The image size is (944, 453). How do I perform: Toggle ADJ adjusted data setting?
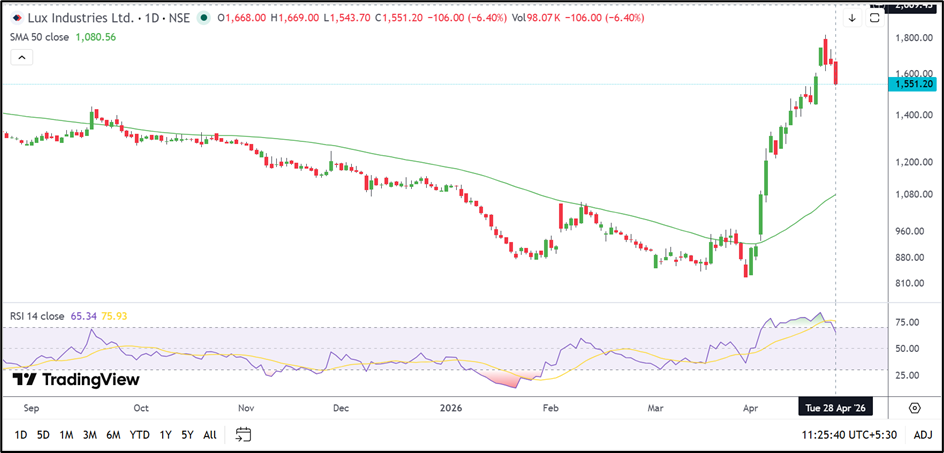point(922,434)
